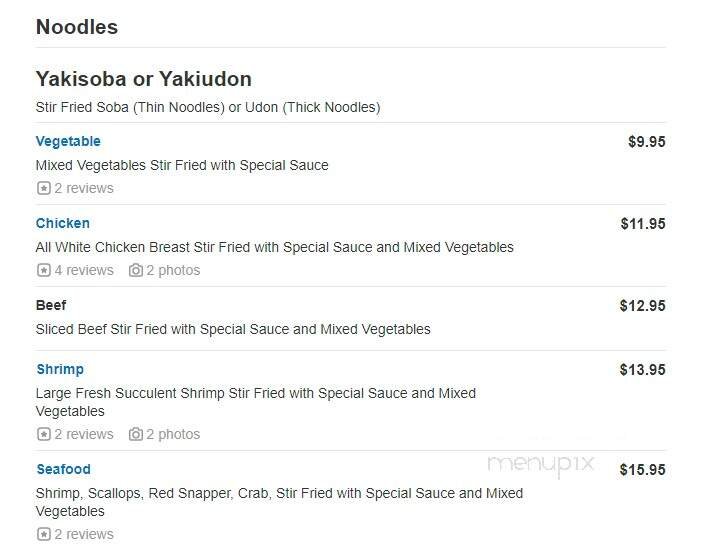Click the star icon under Shrimp
The width and height of the screenshot is (720, 546).
[x=43, y=434]
